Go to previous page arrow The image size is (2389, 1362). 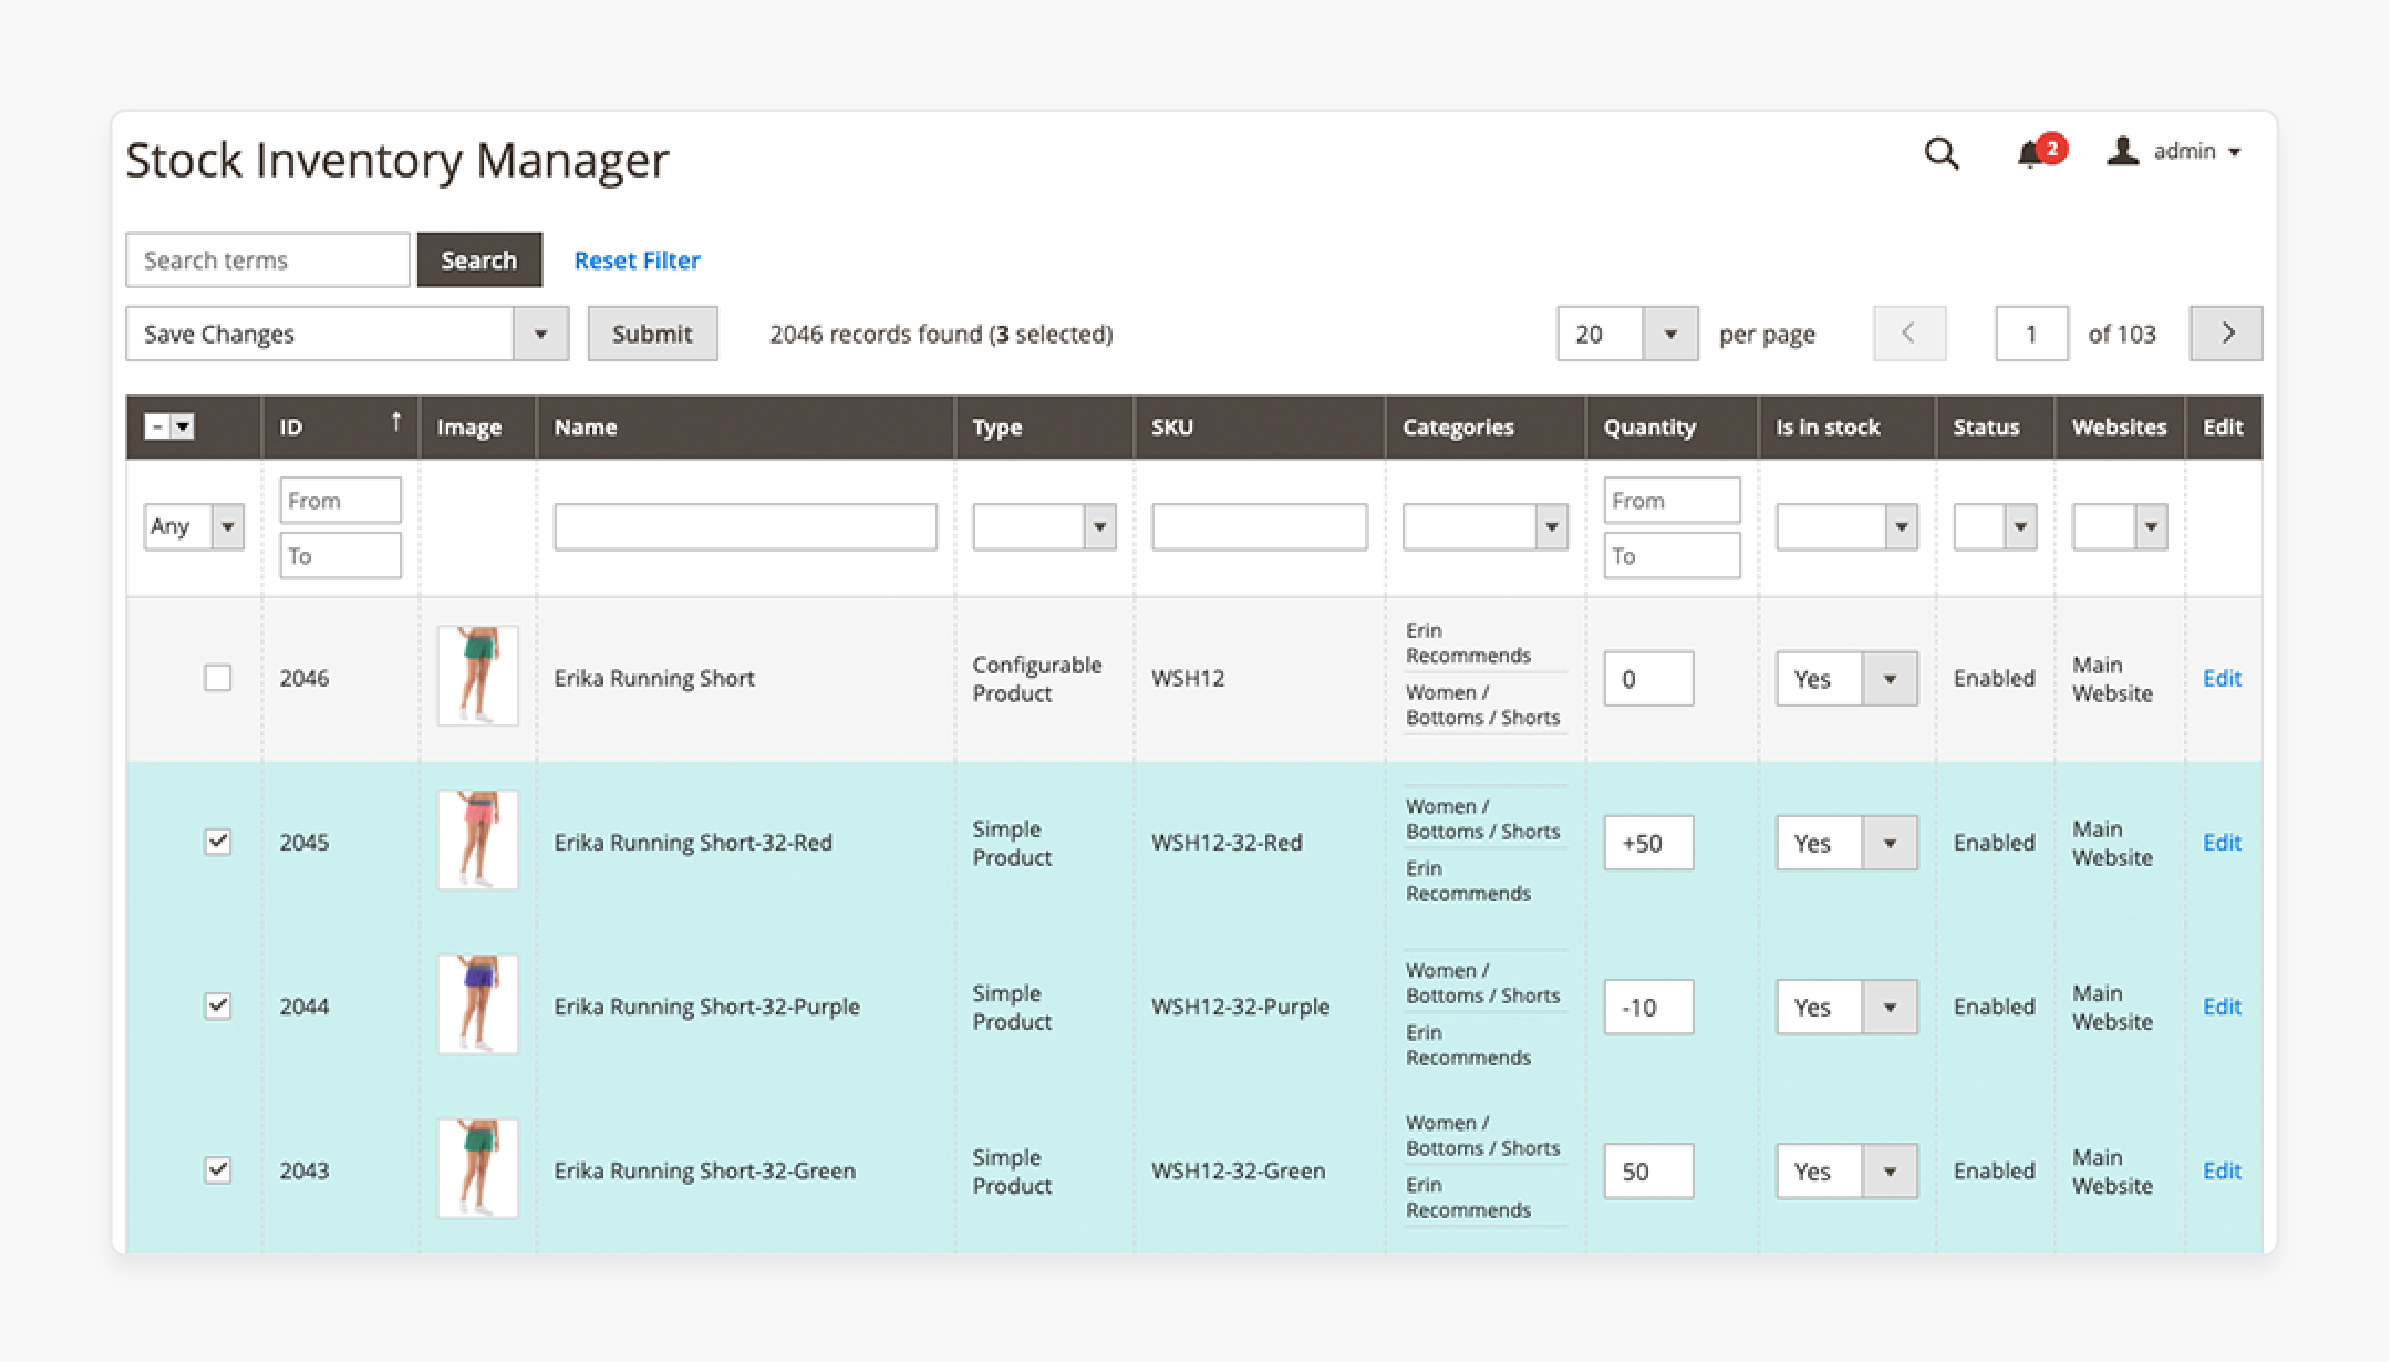(1909, 333)
